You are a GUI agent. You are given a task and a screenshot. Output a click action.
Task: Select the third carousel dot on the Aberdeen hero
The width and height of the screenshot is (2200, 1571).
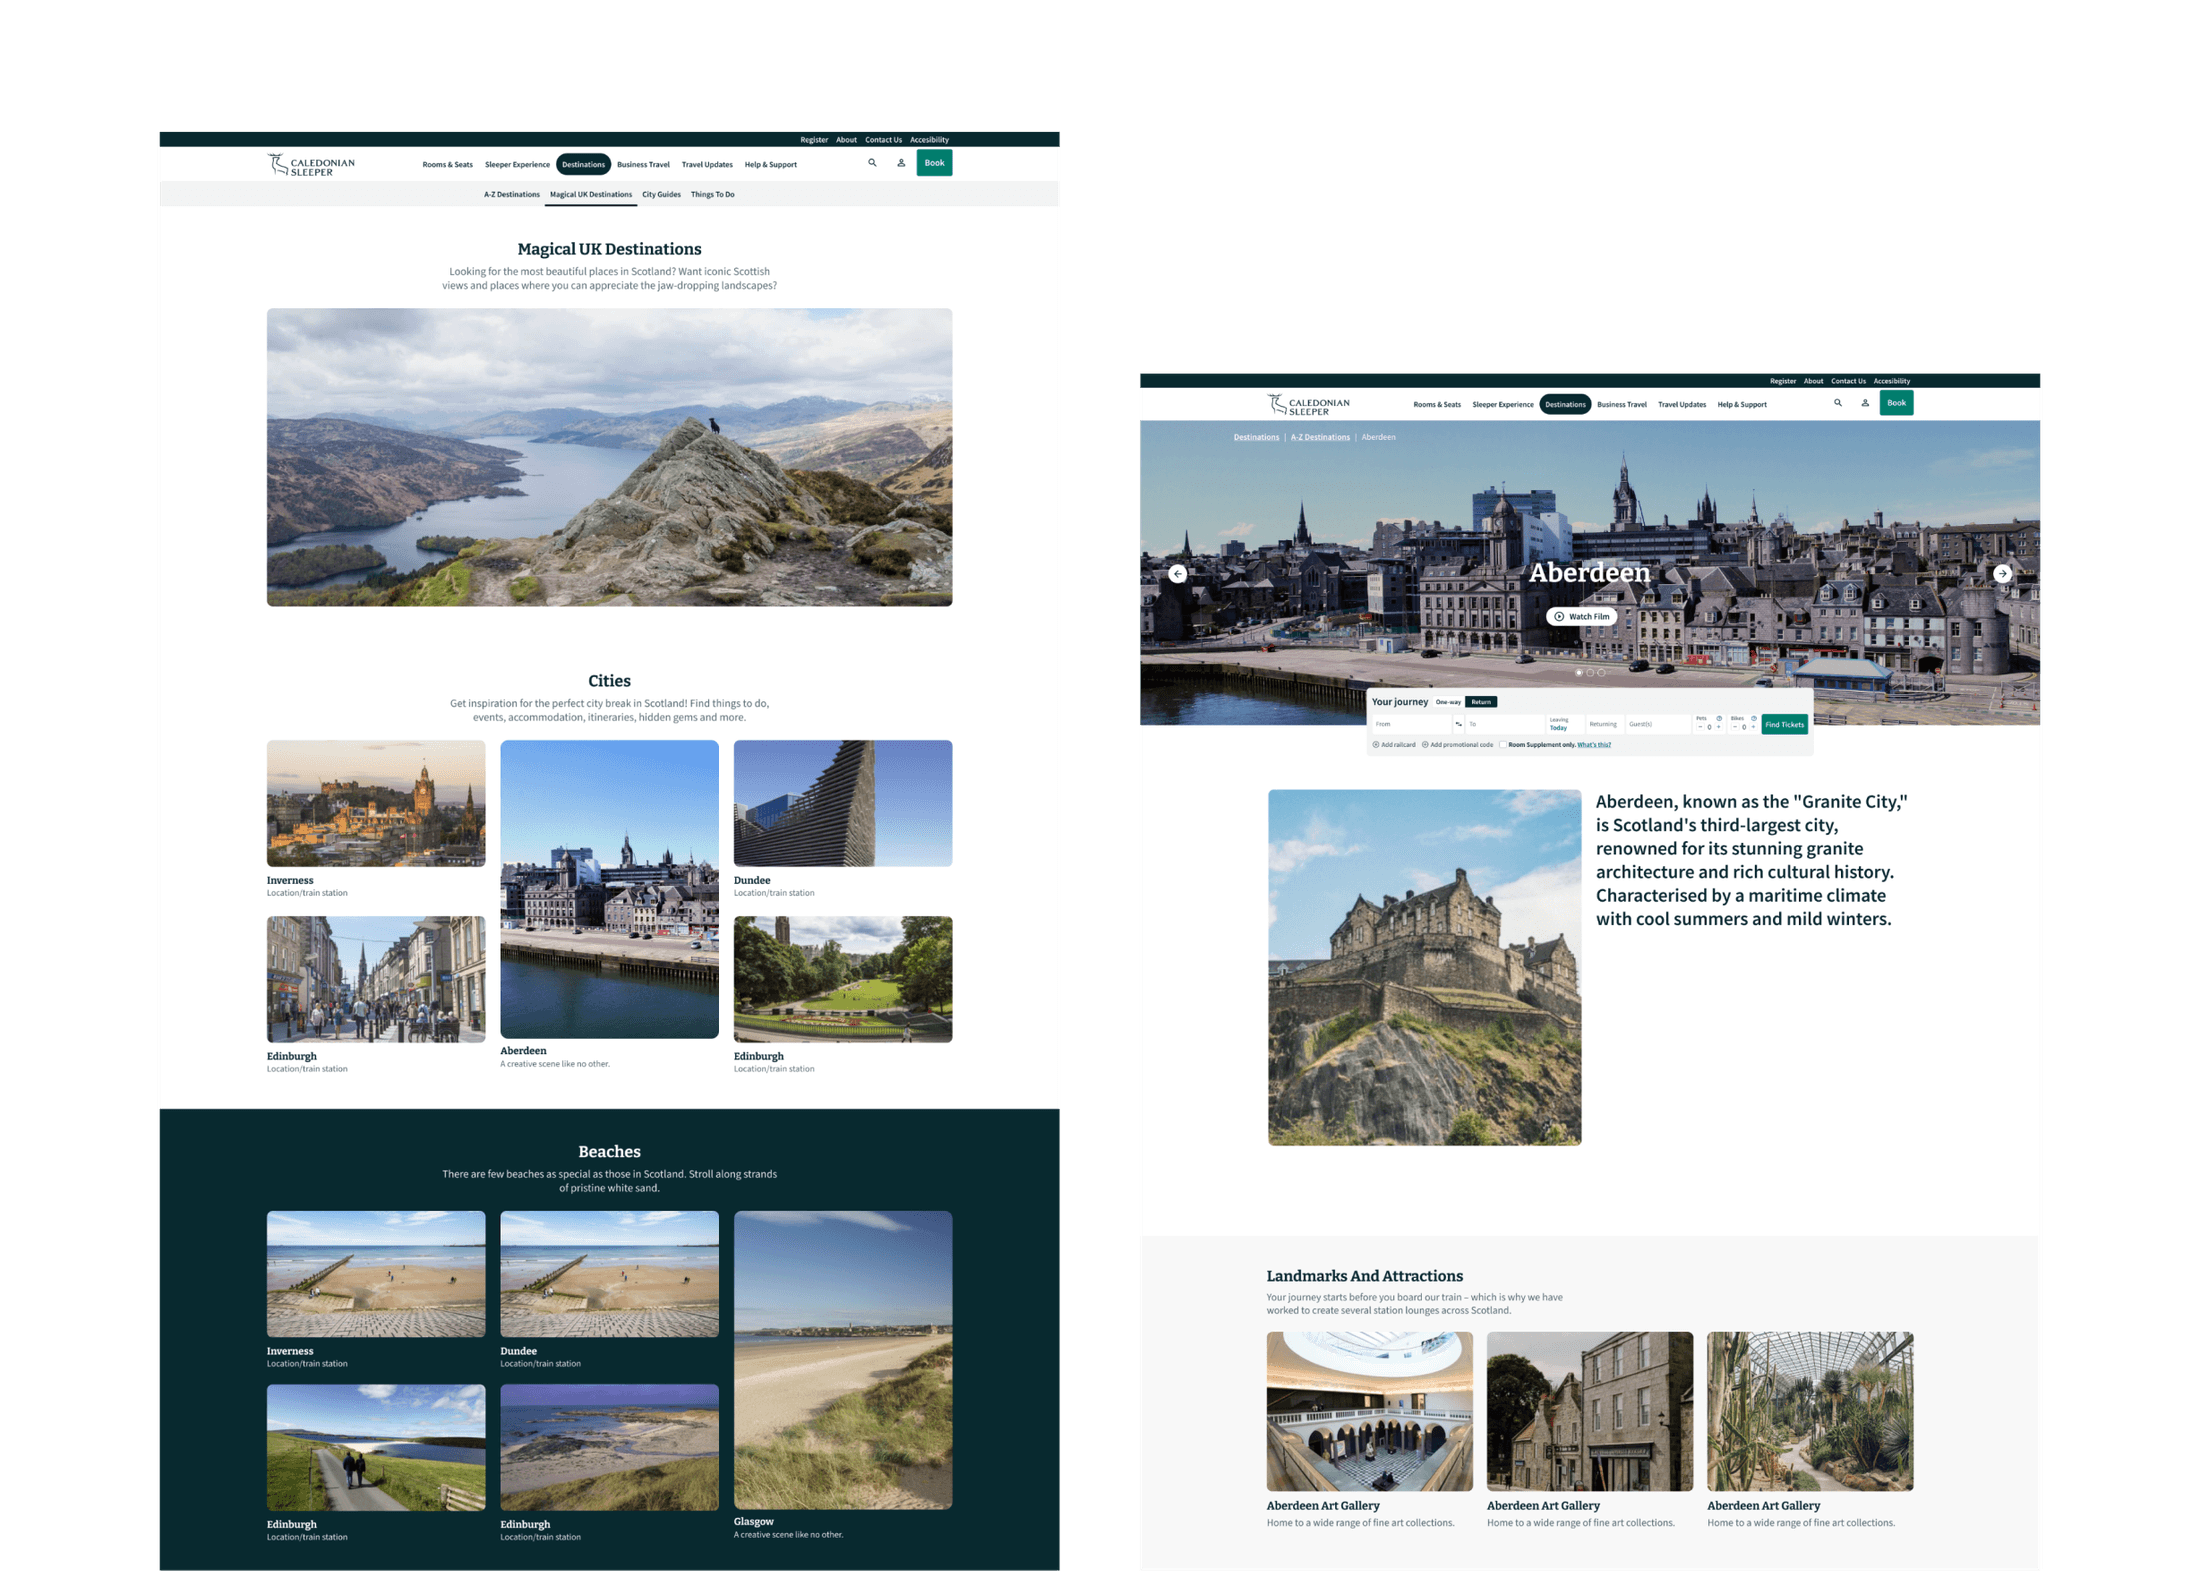click(1601, 673)
